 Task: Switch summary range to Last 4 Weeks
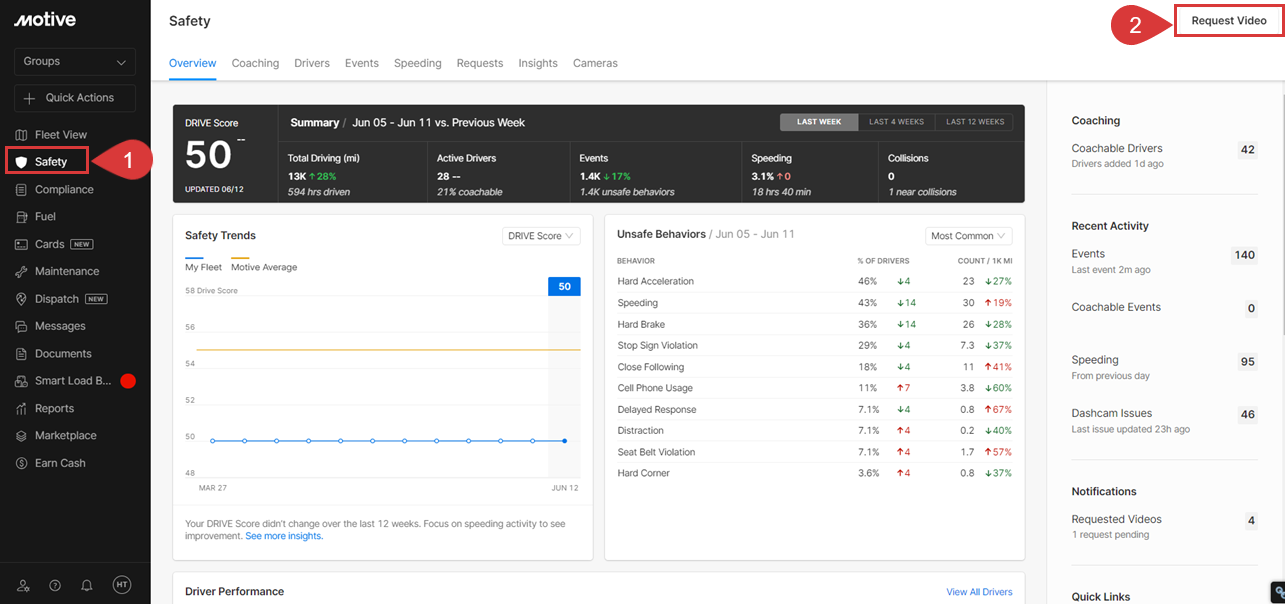(896, 122)
